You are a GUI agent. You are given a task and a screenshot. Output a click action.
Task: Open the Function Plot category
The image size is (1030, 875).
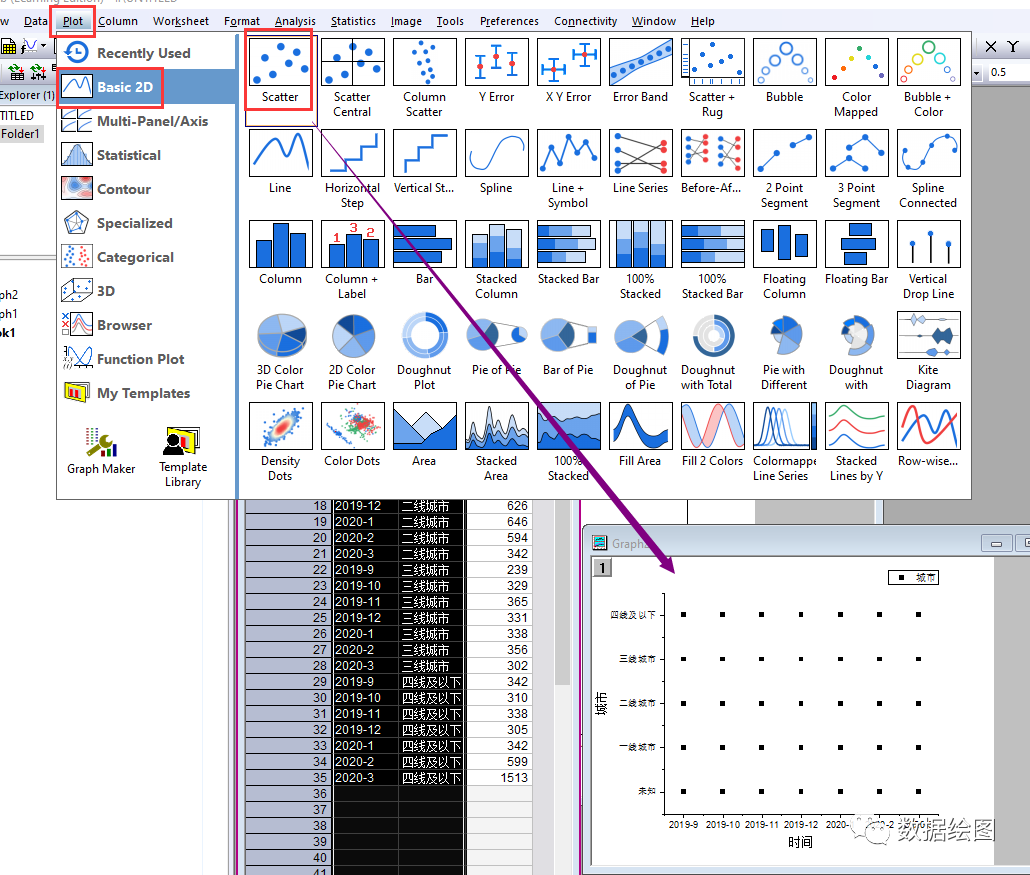(146, 359)
